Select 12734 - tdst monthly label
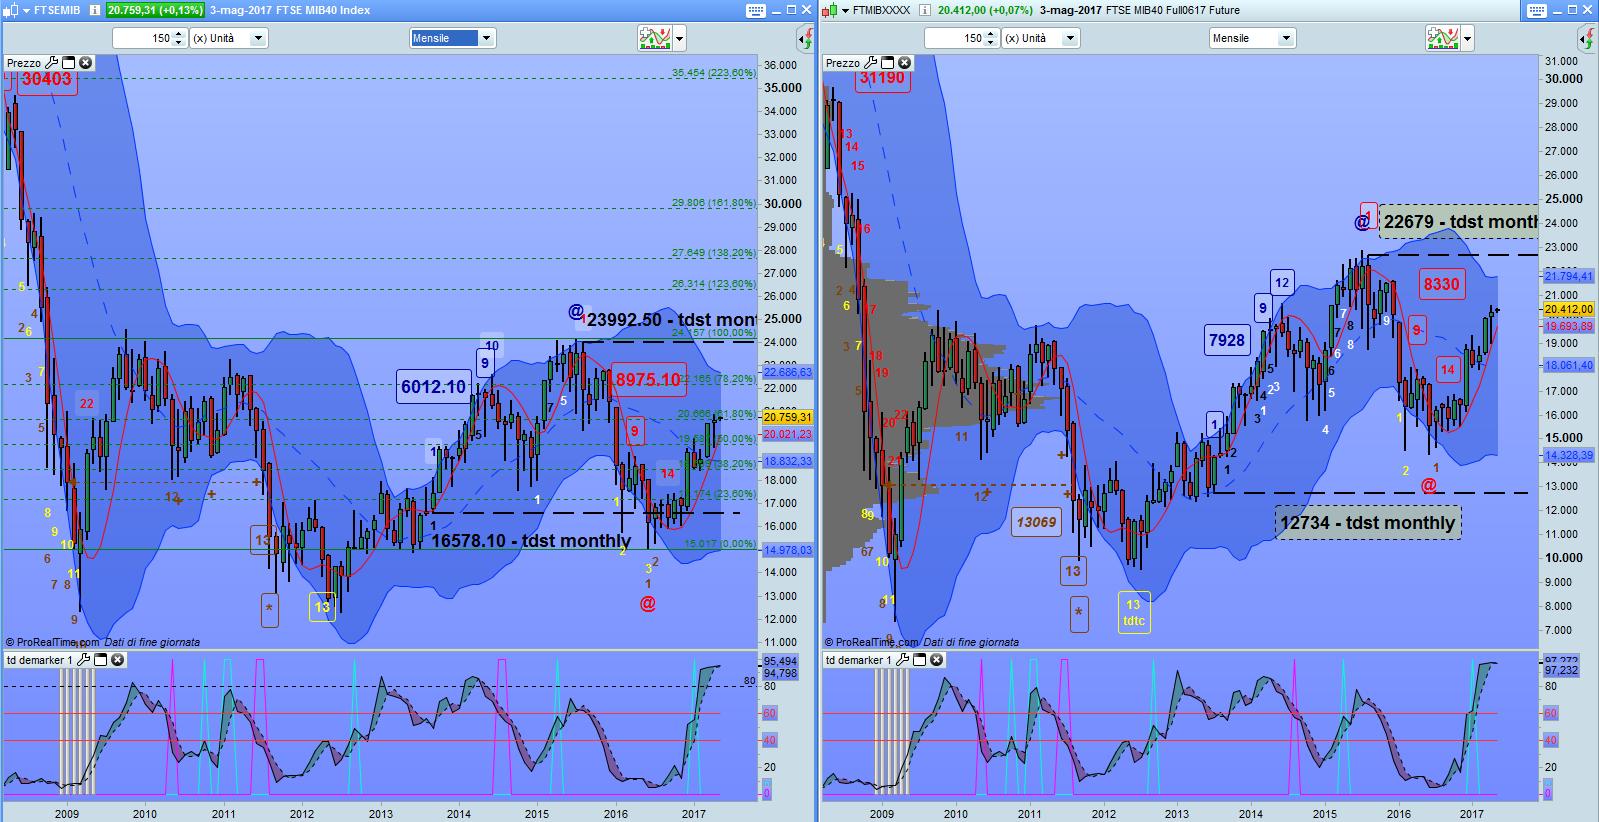 [x=1368, y=522]
